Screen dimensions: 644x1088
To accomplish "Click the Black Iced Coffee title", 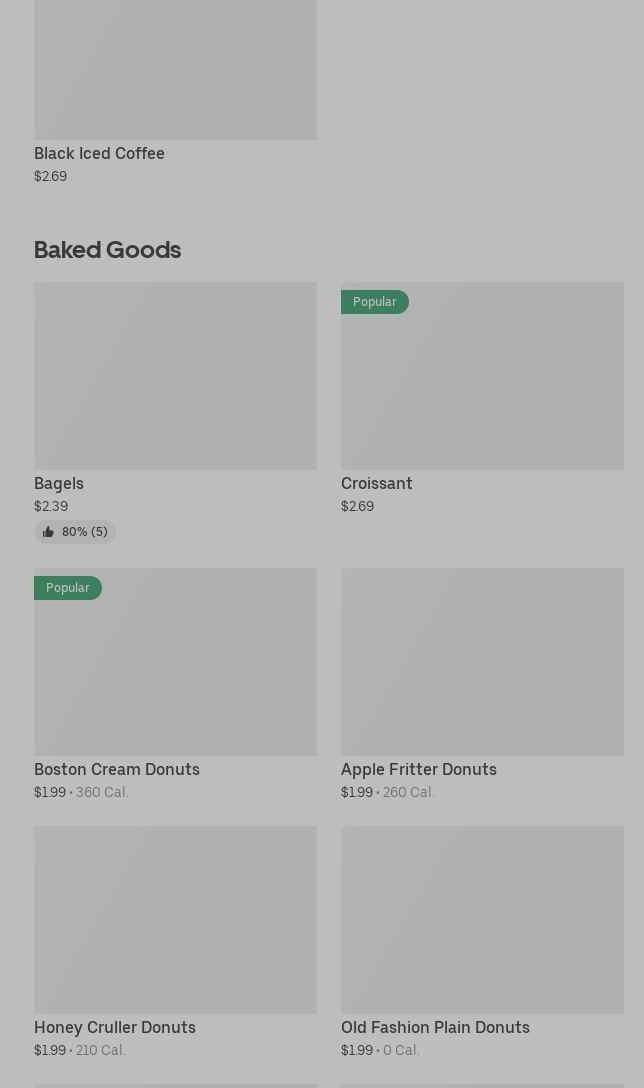I will (x=99, y=153).
